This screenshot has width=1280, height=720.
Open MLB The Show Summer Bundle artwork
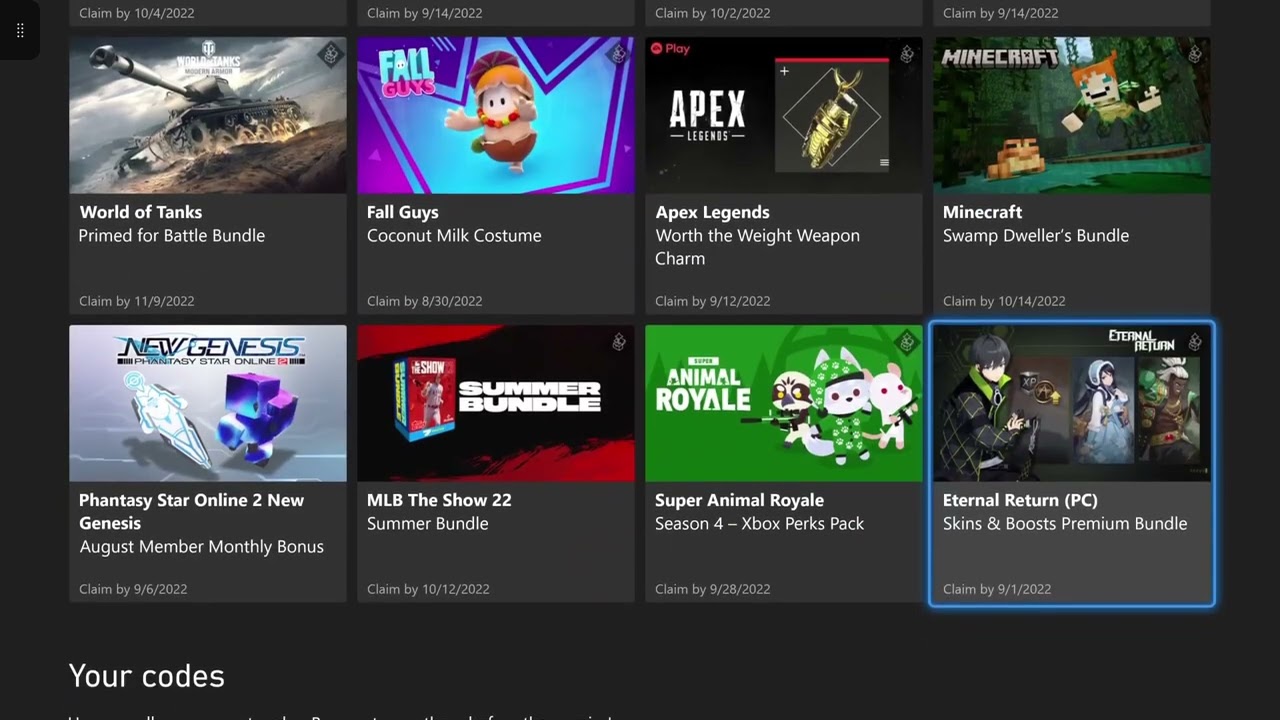point(496,403)
